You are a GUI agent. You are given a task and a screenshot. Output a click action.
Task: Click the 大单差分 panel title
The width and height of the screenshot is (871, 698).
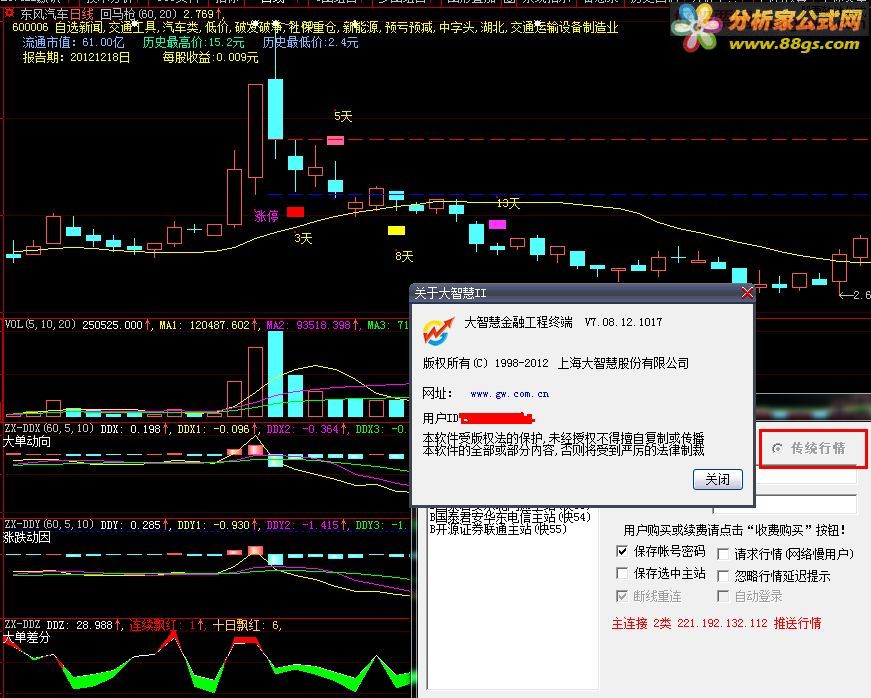coord(27,637)
